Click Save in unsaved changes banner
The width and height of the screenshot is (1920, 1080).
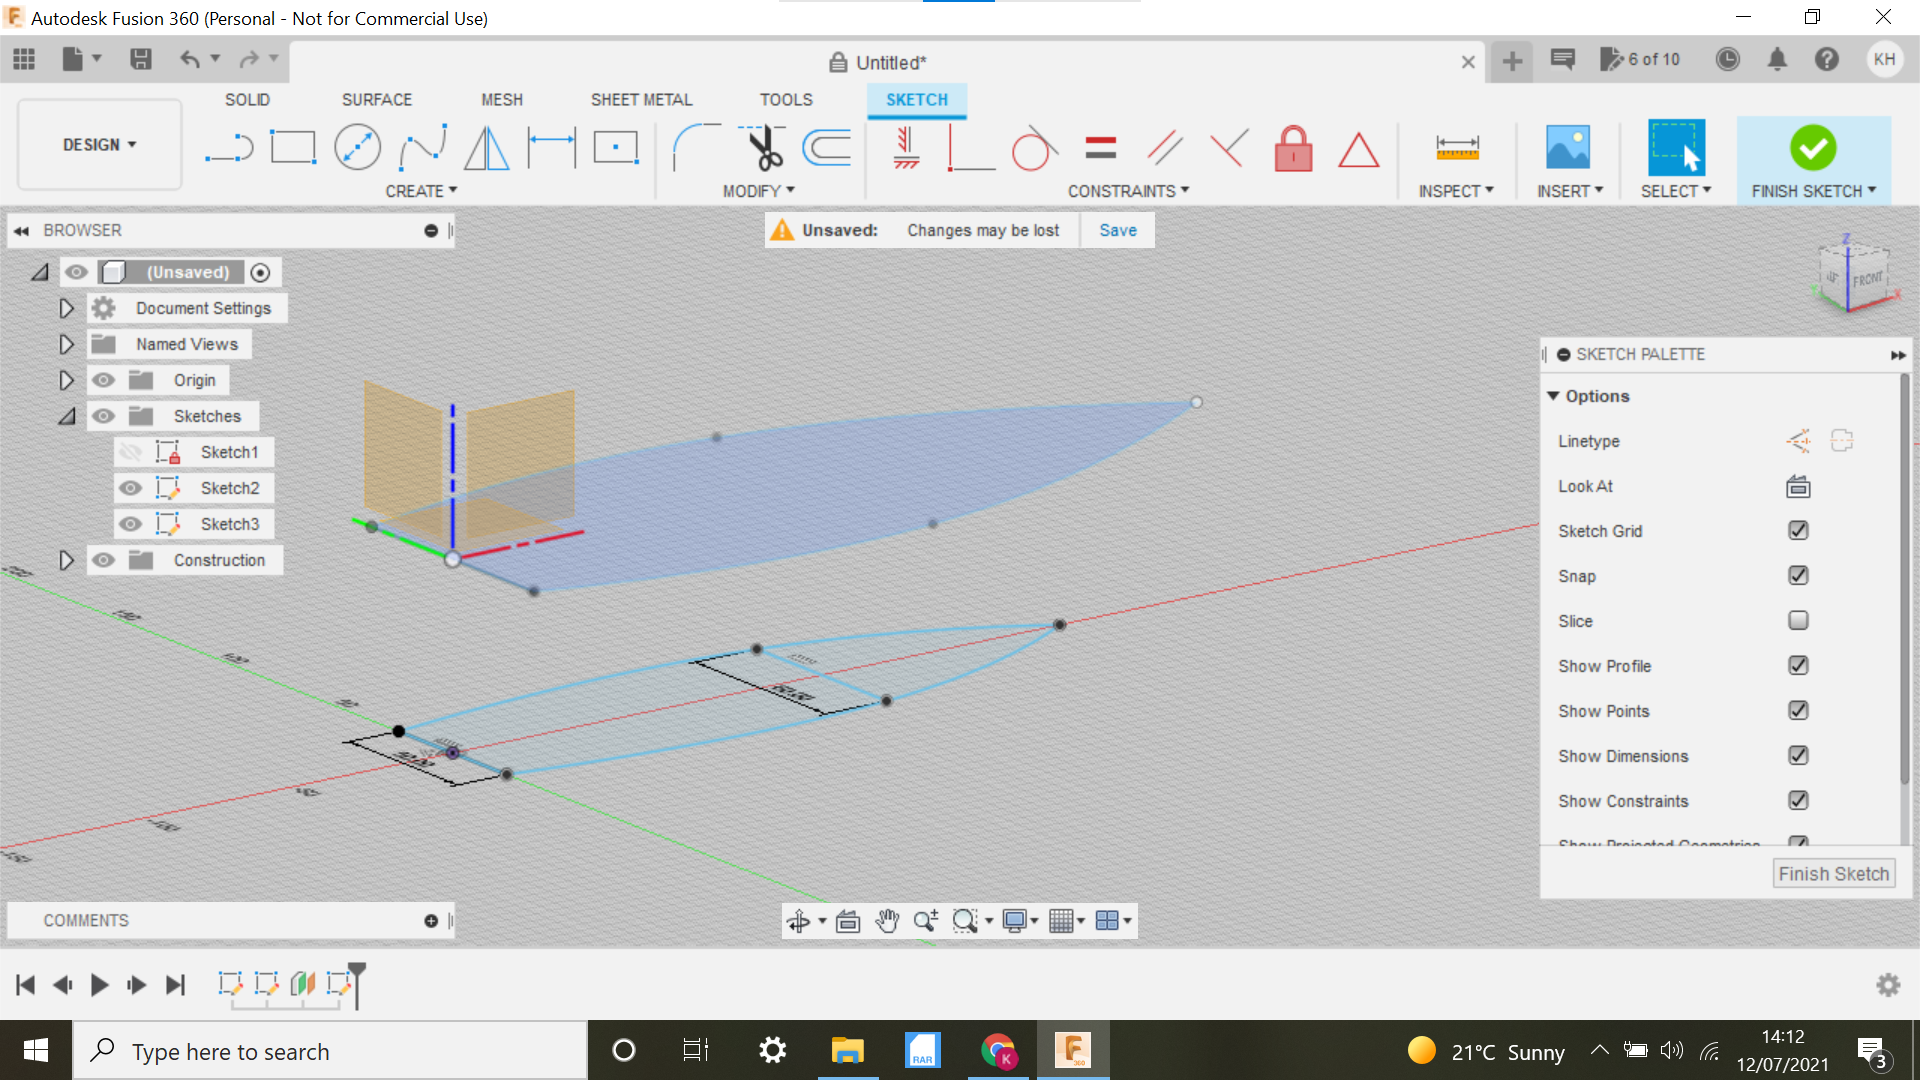[1118, 229]
